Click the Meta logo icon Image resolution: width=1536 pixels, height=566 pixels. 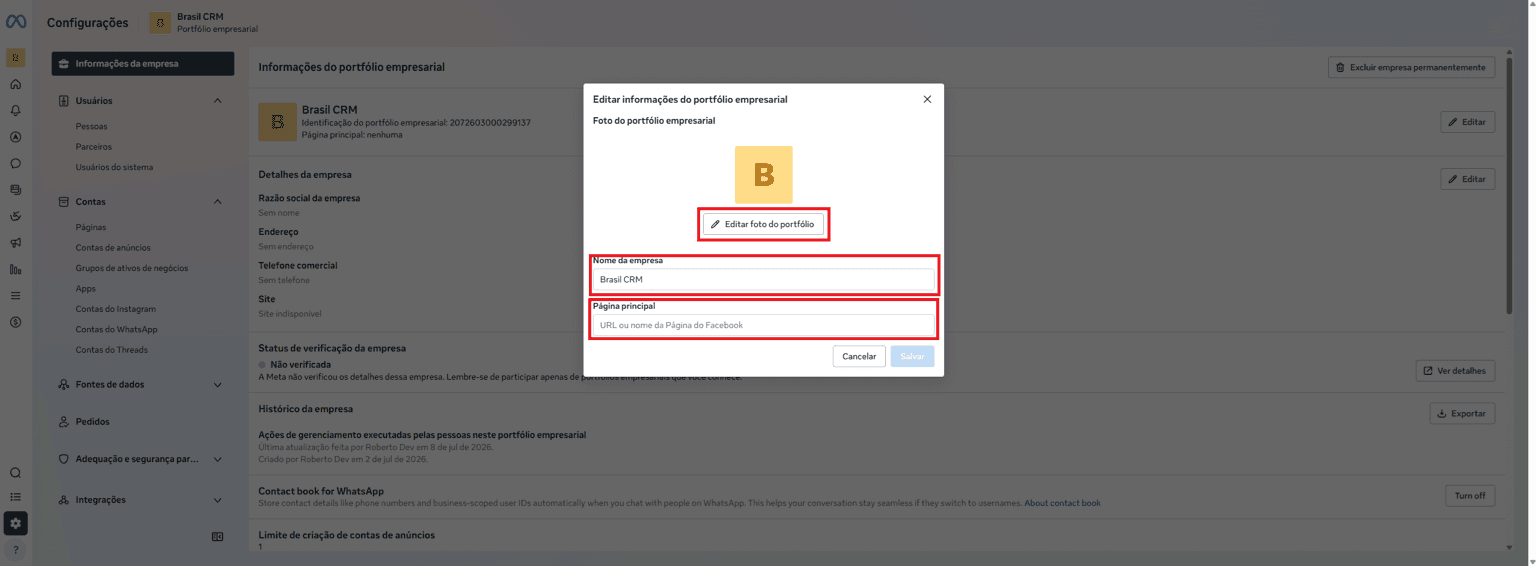click(x=16, y=22)
